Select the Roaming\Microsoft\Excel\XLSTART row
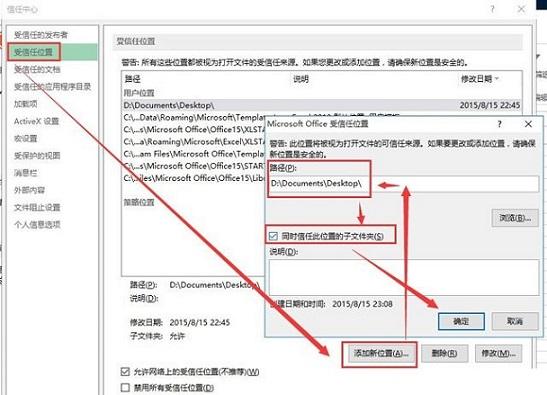Image resolution: width=547 pixels, height=395 pixels. (x=194, y=142)
